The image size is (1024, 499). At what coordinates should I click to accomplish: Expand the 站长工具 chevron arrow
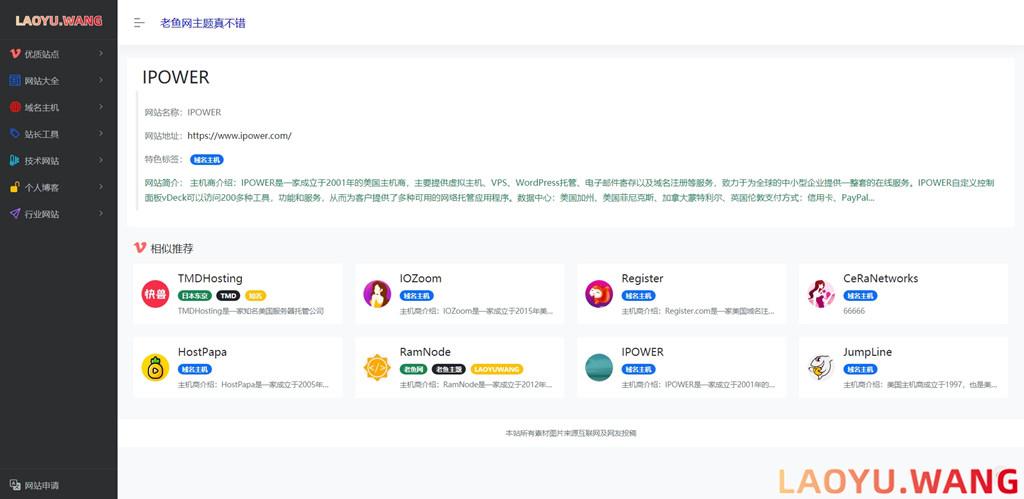pyautogui.click(x=101, y=133)
